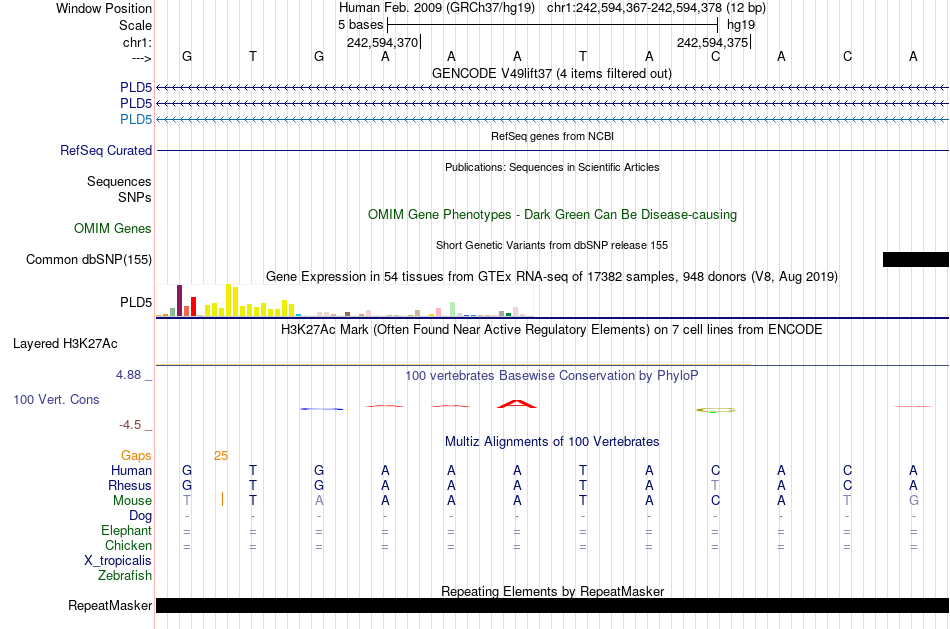The image size is (950, 629).
Task: Open the H3K27Ac Mark track title
Action: click(552, 330)
